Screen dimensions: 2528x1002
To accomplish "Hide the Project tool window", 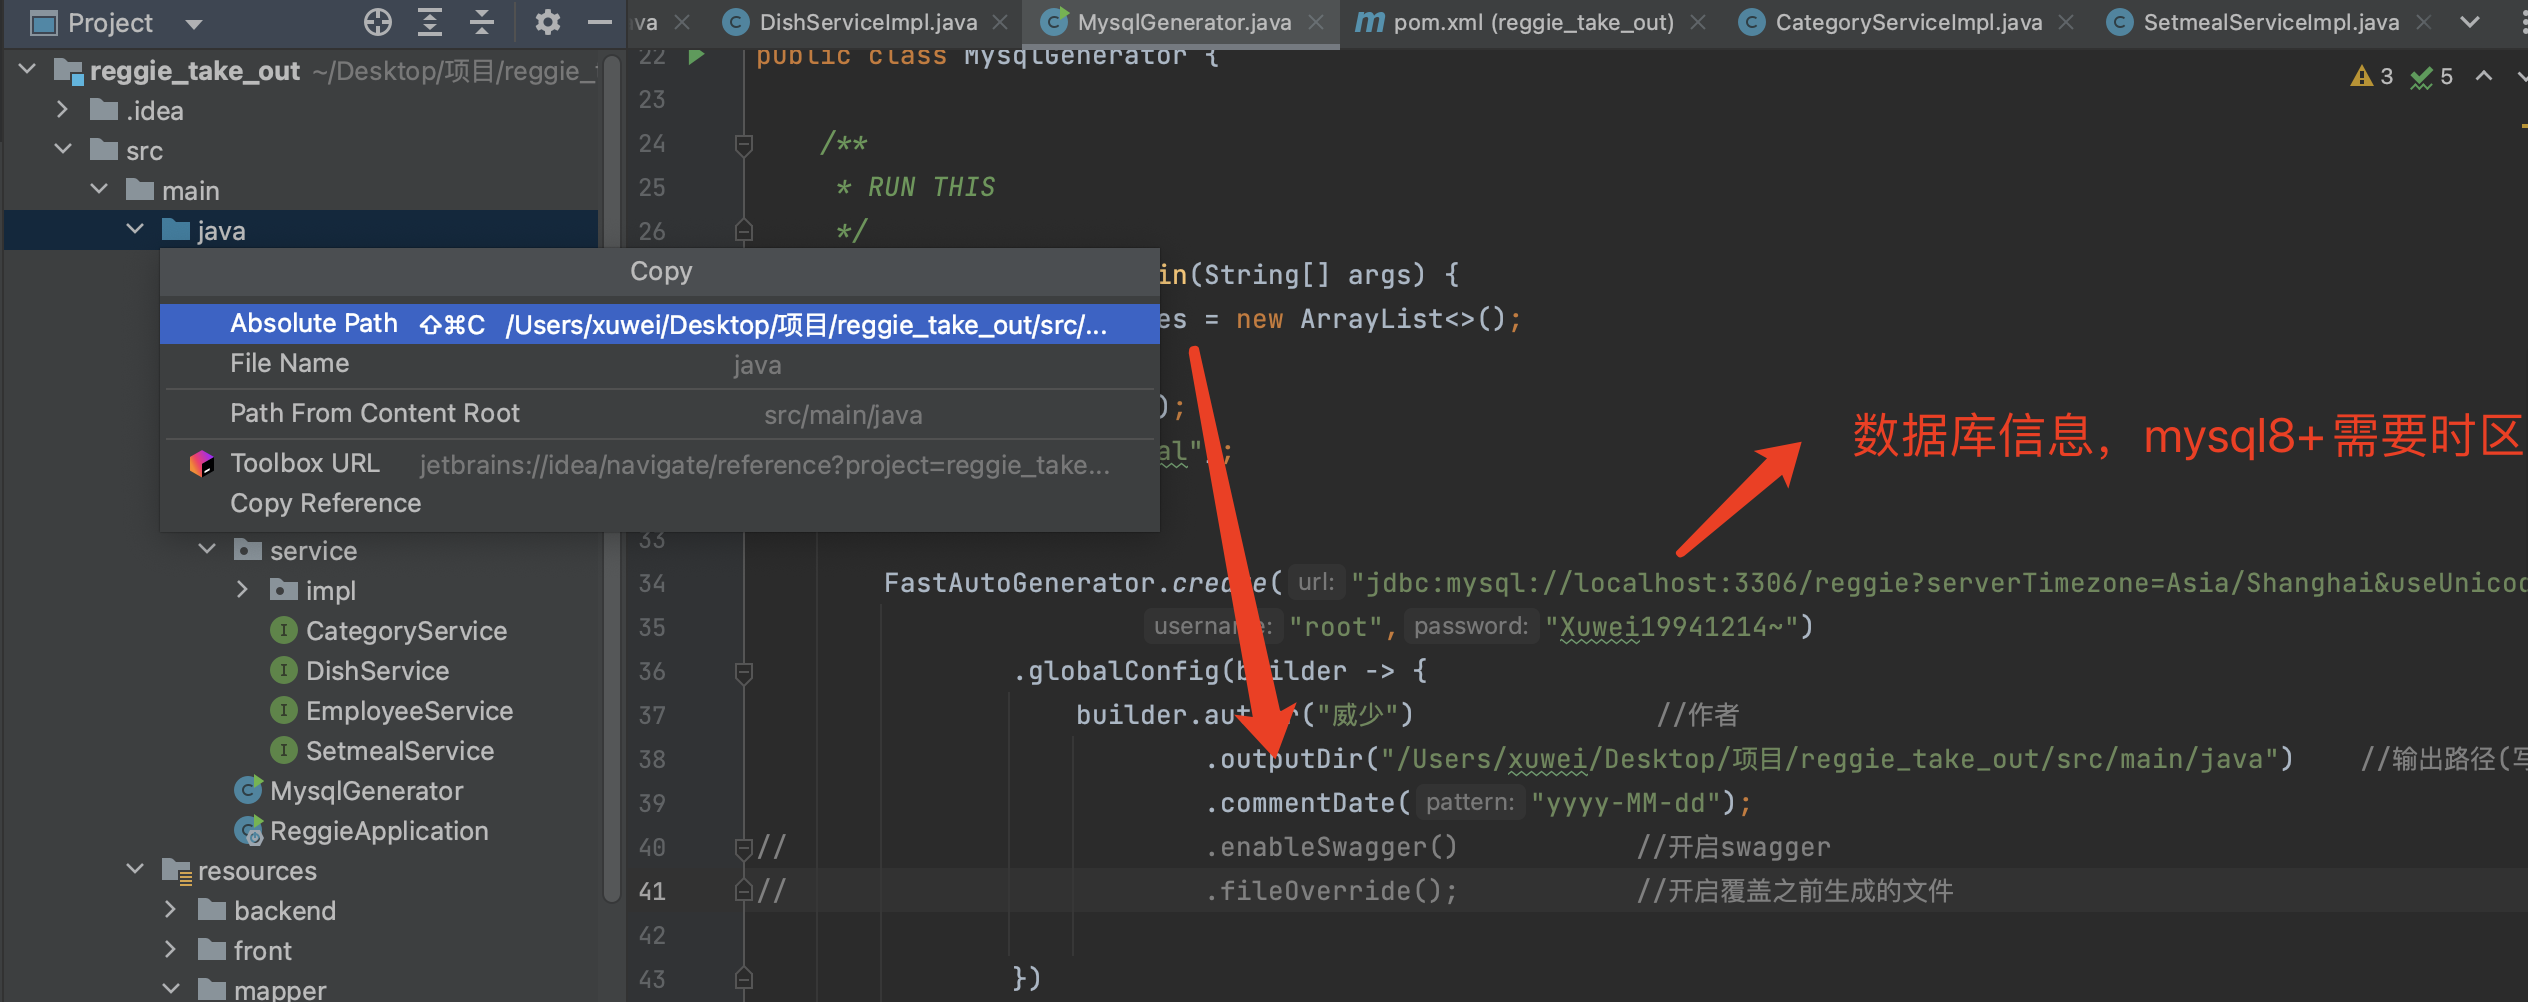I will pos(599,22).
